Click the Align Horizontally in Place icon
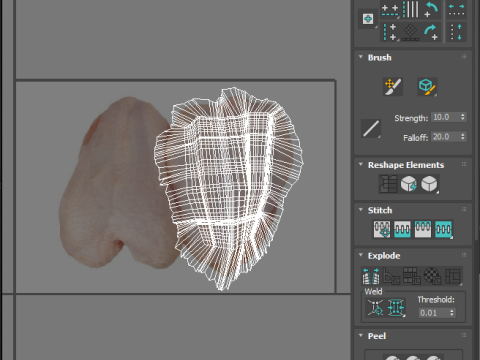 pos(390,9)
